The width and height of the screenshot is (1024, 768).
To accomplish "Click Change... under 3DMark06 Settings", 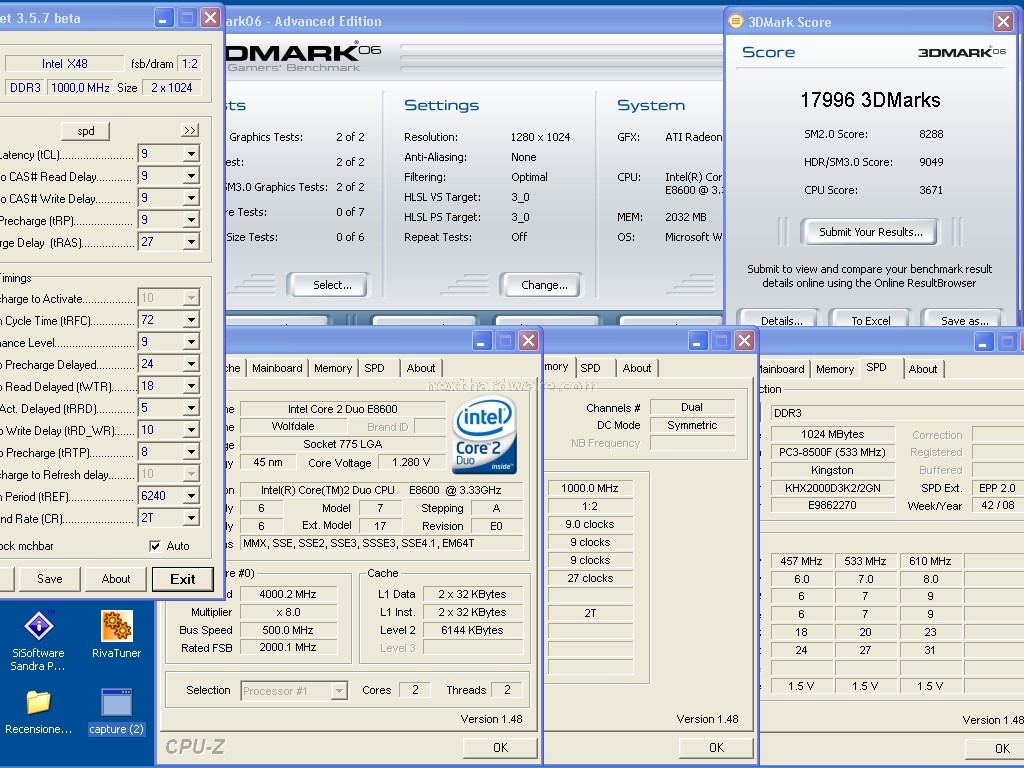I will pos(541,285).
